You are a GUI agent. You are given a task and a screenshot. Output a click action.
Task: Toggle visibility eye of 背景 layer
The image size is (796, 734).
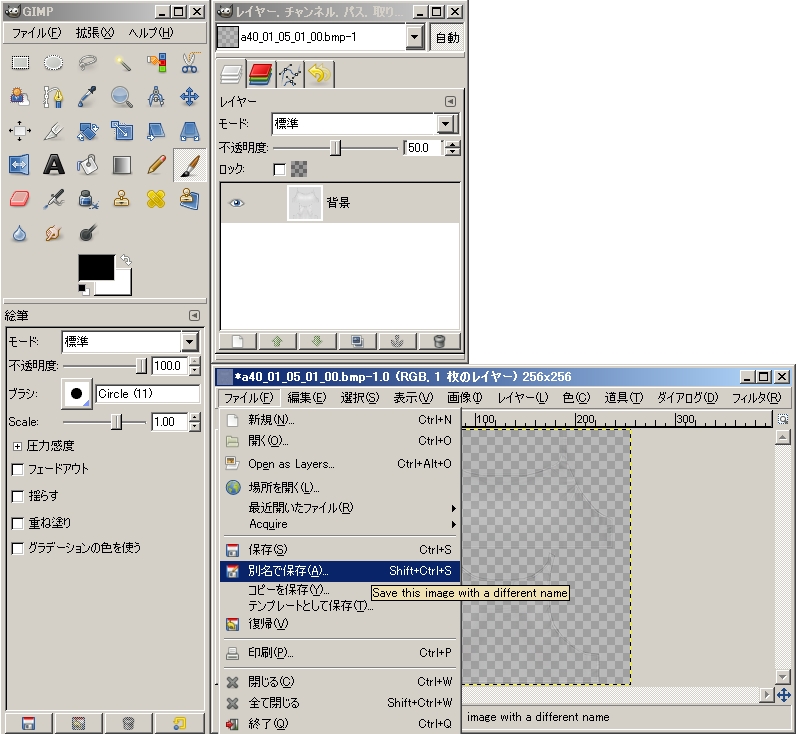(x=237, y=203)
